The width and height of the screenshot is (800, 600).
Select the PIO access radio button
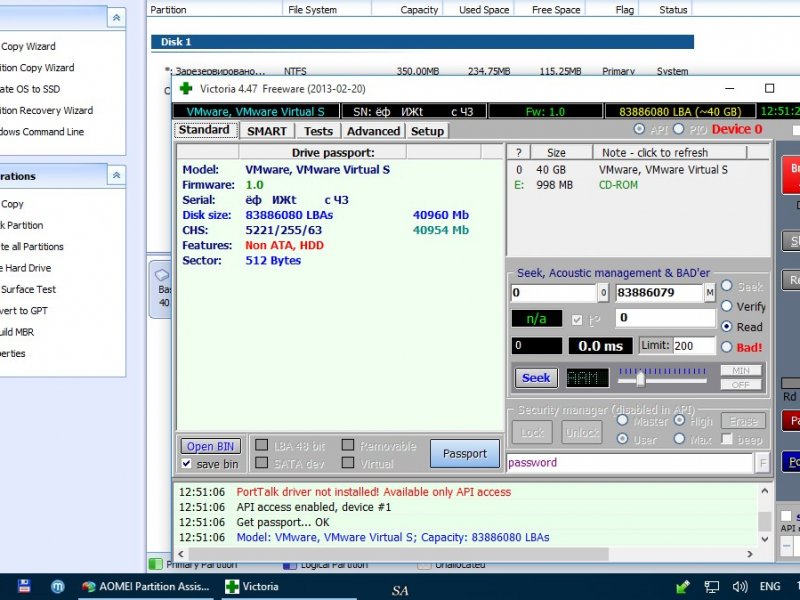point(678,129)
